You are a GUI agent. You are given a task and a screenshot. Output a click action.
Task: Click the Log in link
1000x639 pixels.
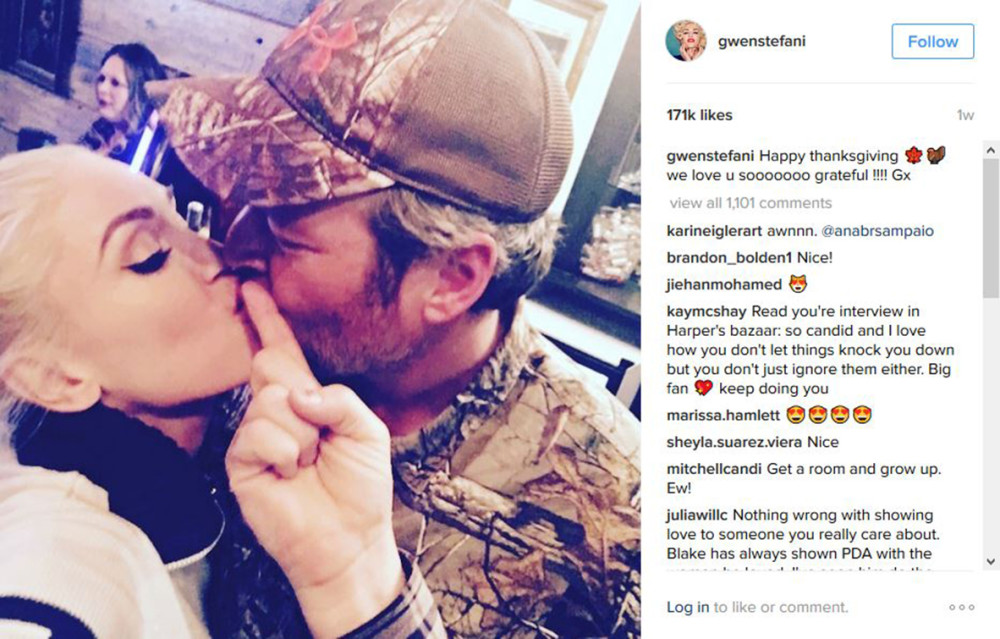tap(688, 607)
